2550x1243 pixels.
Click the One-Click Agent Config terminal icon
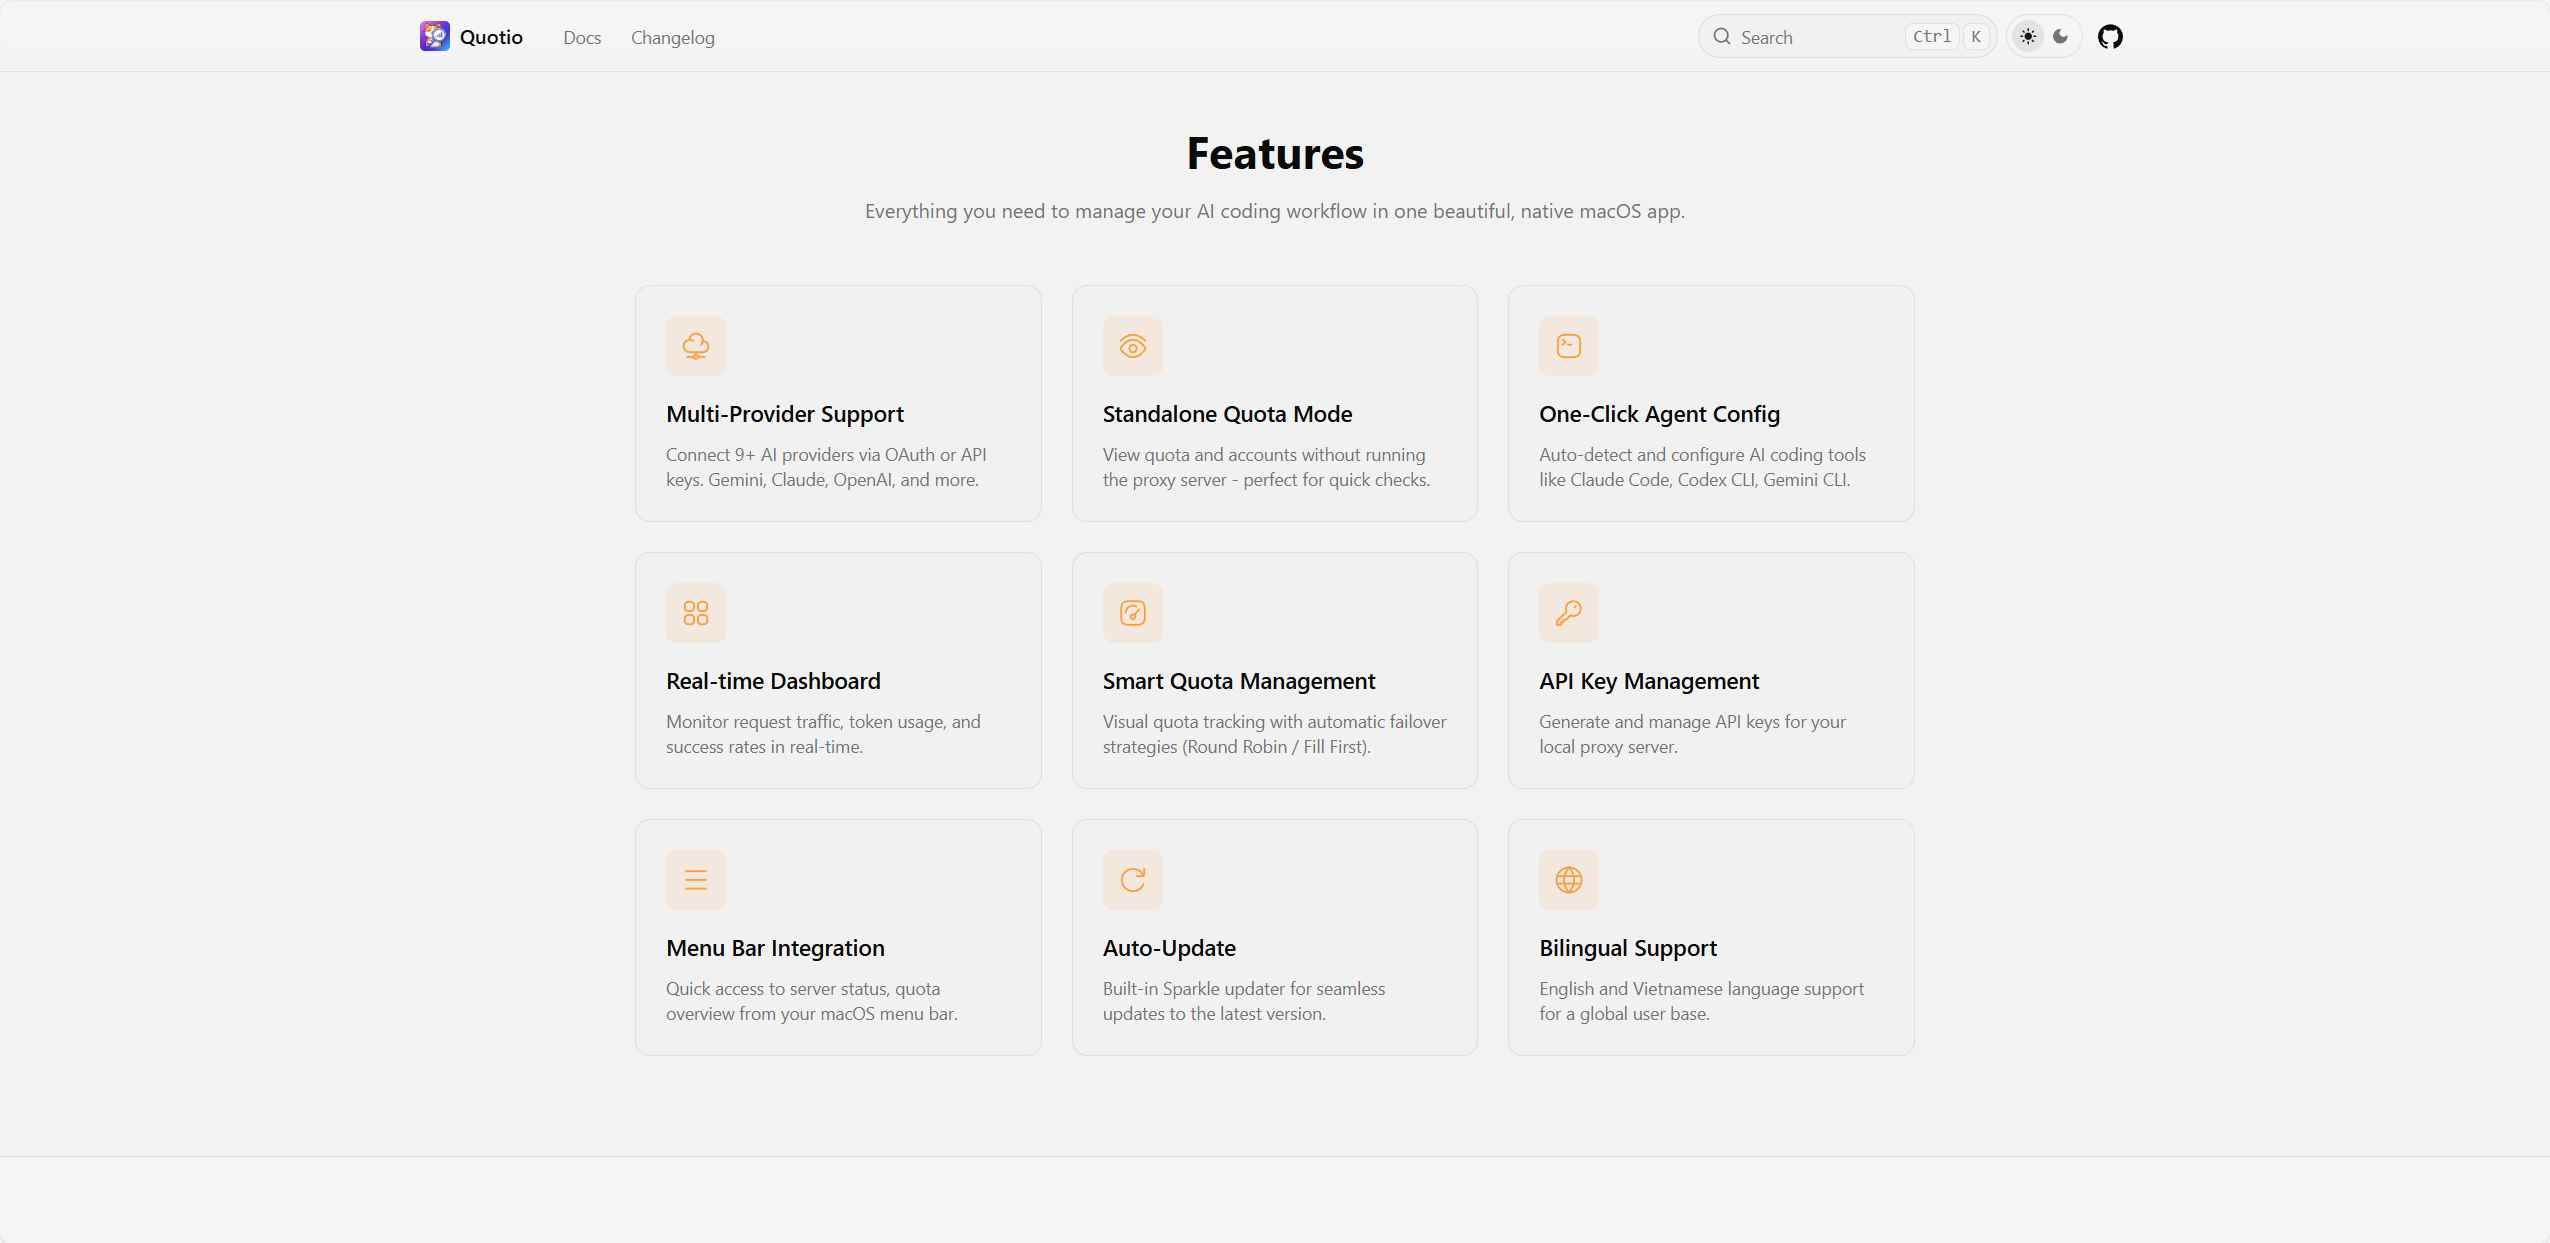click(1569, 346)
